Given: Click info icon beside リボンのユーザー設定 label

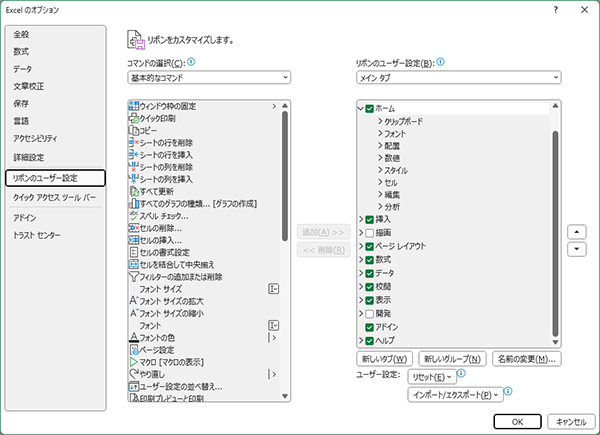Looking at the screenshot, I should [x=440, y=62].
